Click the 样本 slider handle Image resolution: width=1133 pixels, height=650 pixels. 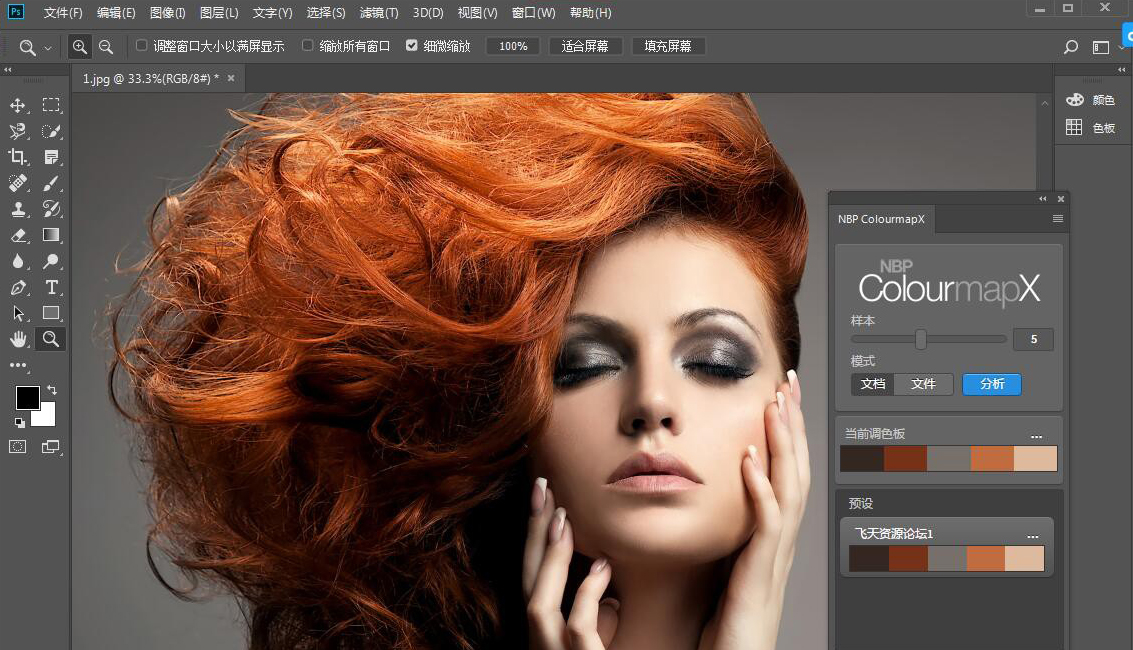point(921,340)
